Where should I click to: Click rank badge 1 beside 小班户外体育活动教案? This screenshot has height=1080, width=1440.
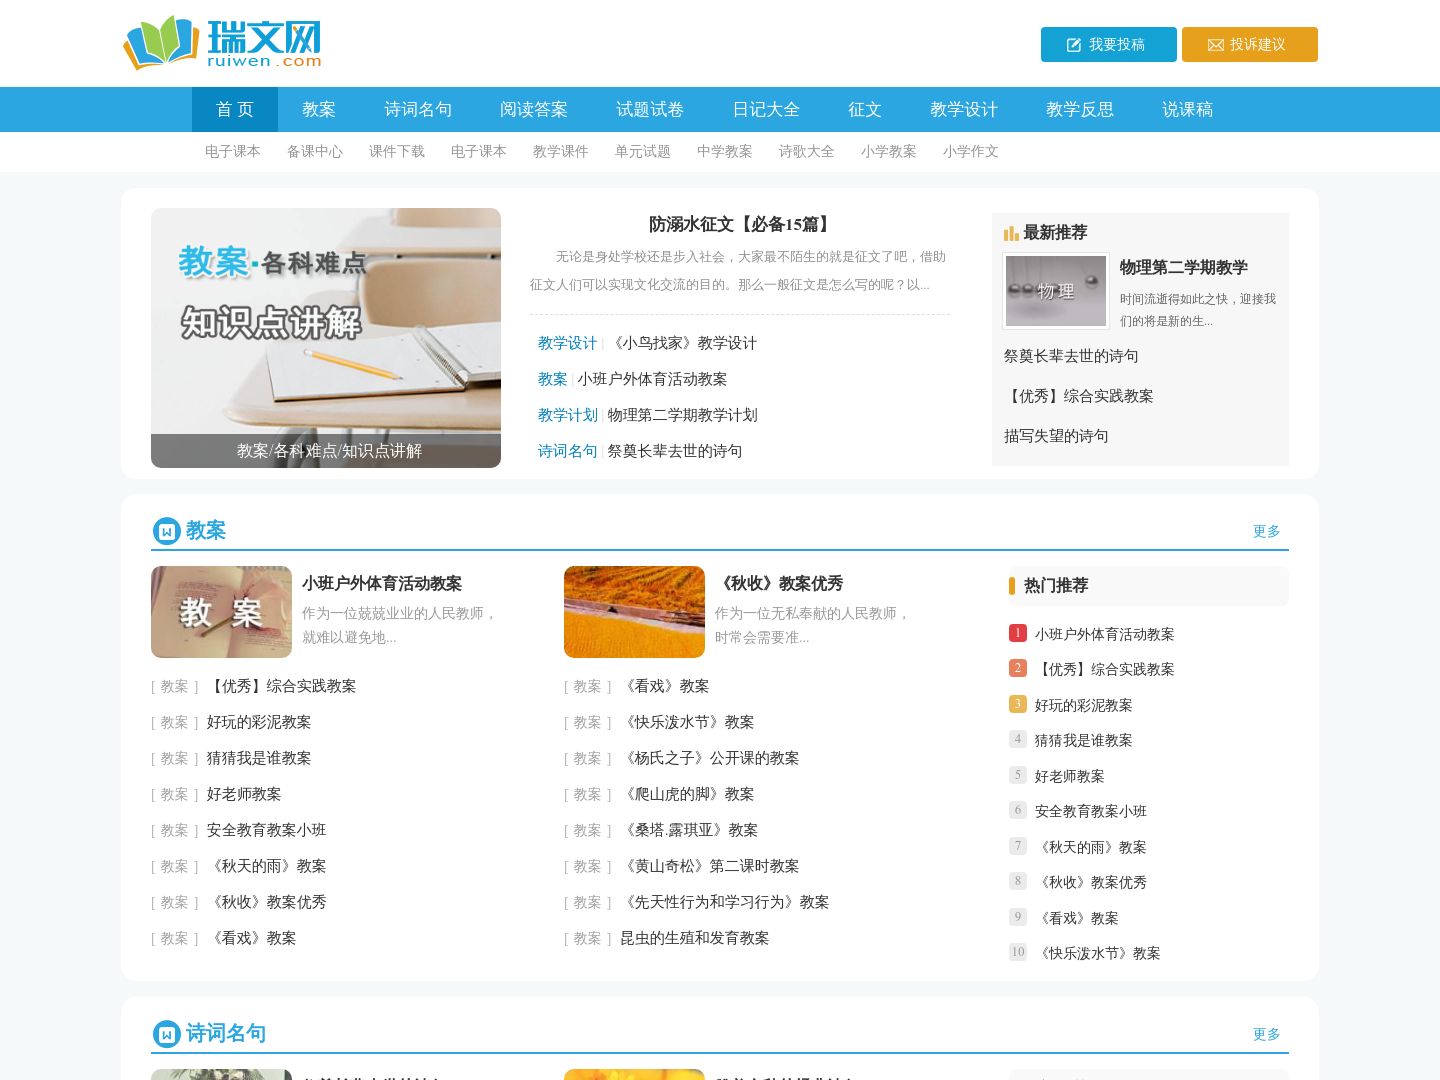pyautogui.click(x=1018, y=633)
